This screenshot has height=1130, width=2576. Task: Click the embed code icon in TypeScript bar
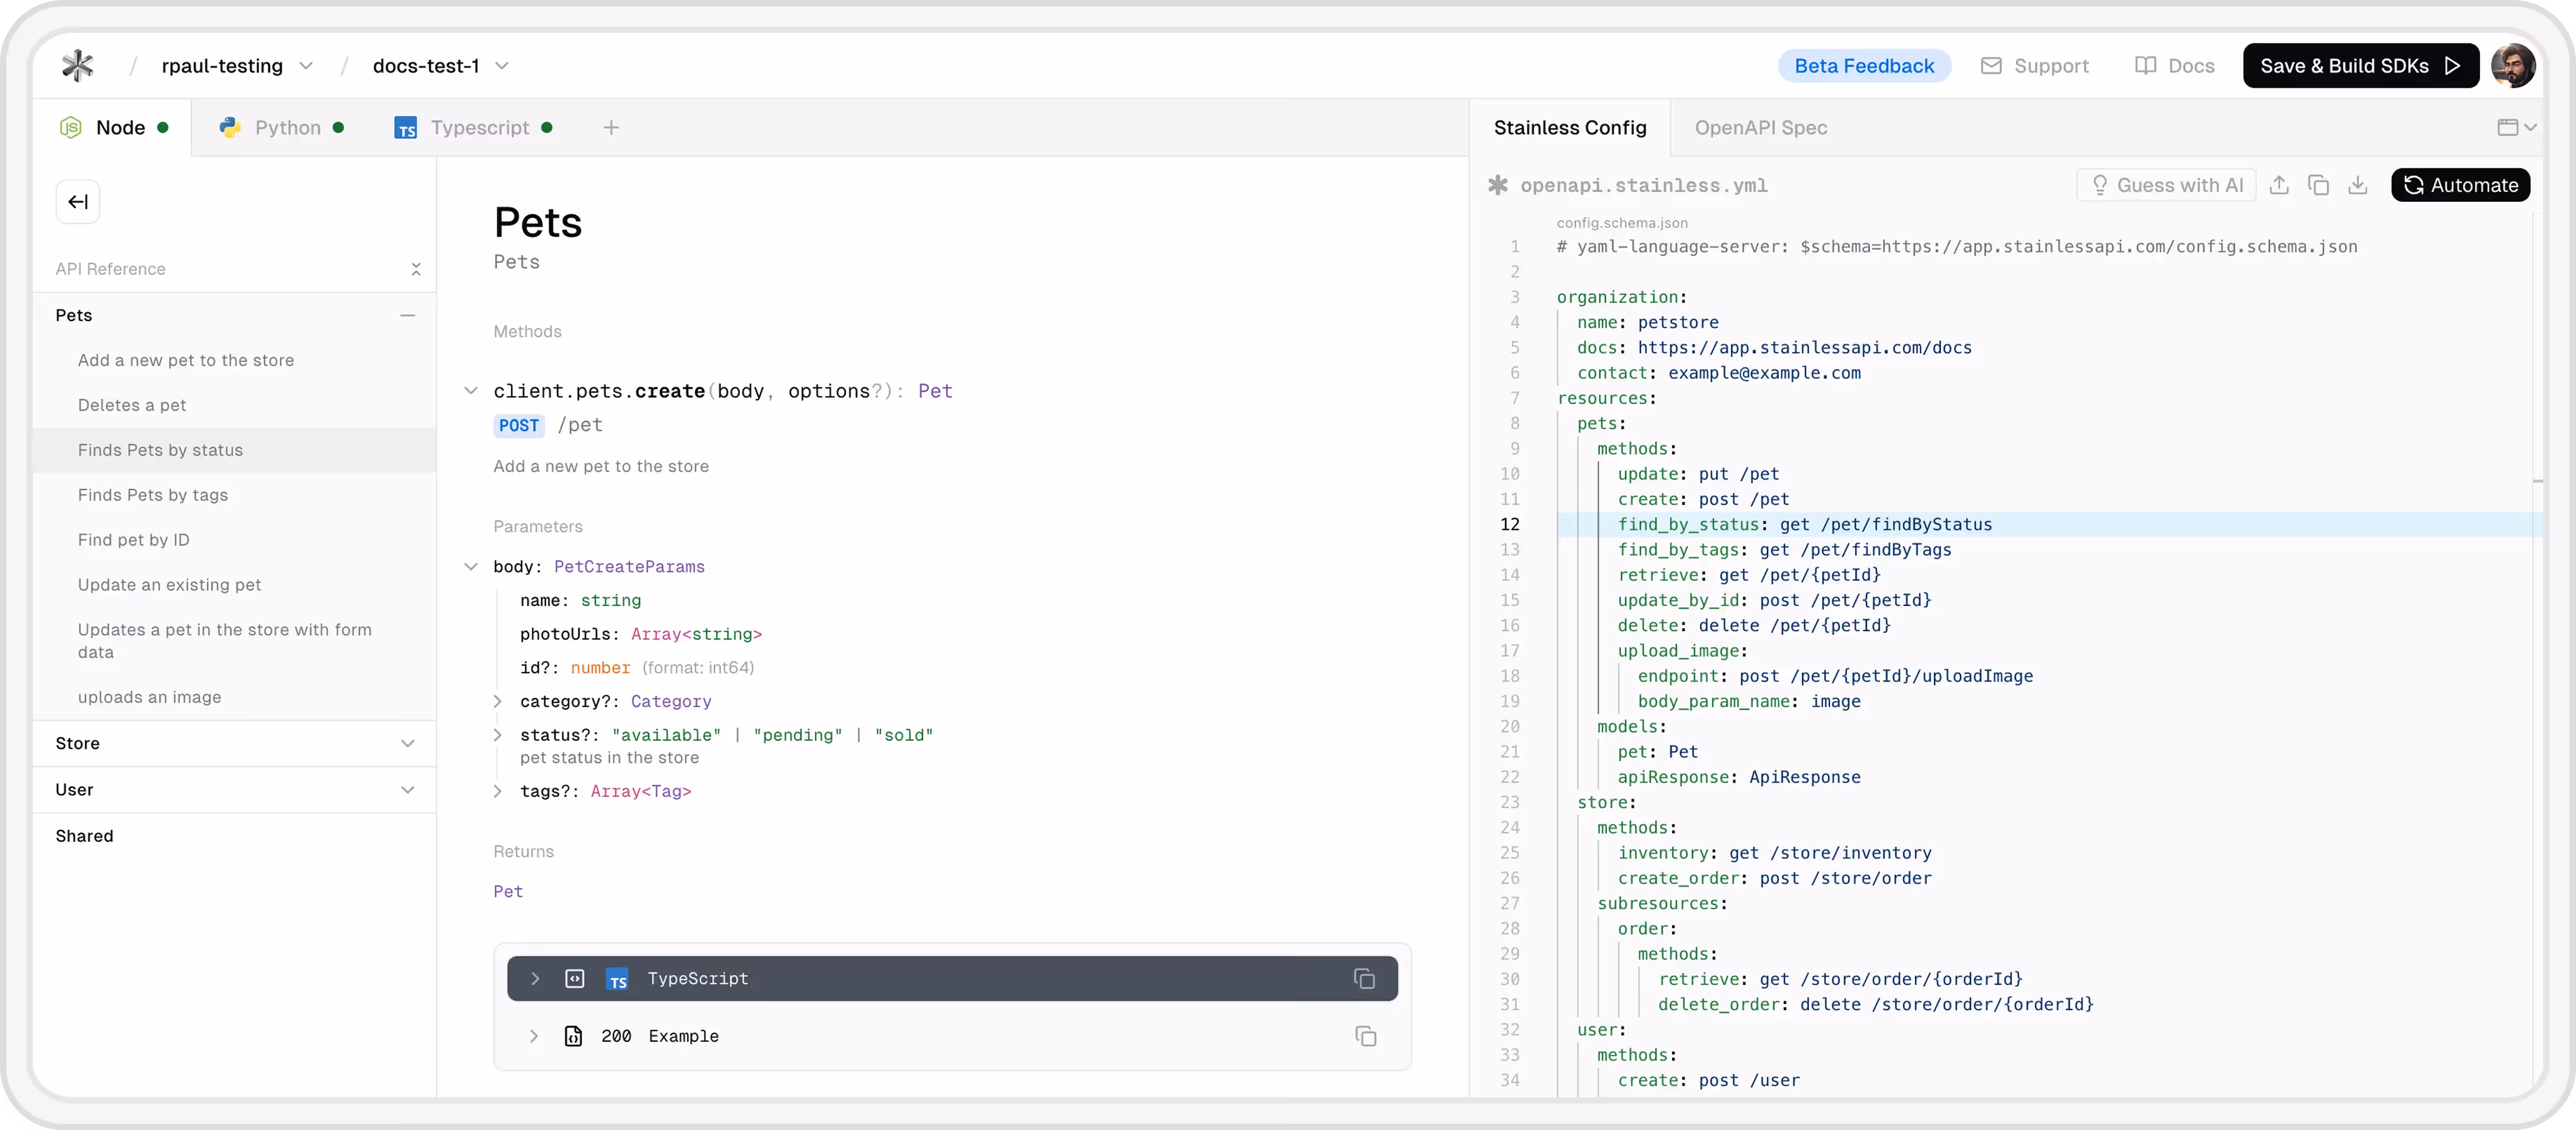coord(574,979)
